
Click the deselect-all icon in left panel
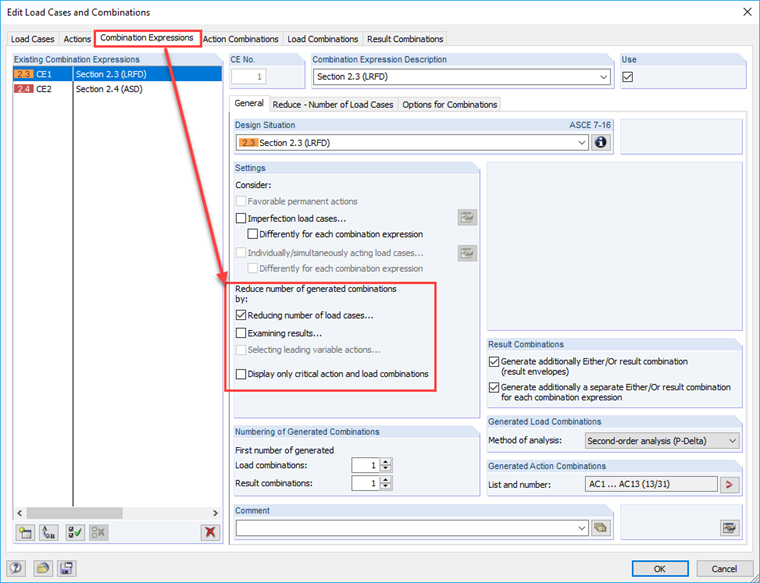(98, 533)
